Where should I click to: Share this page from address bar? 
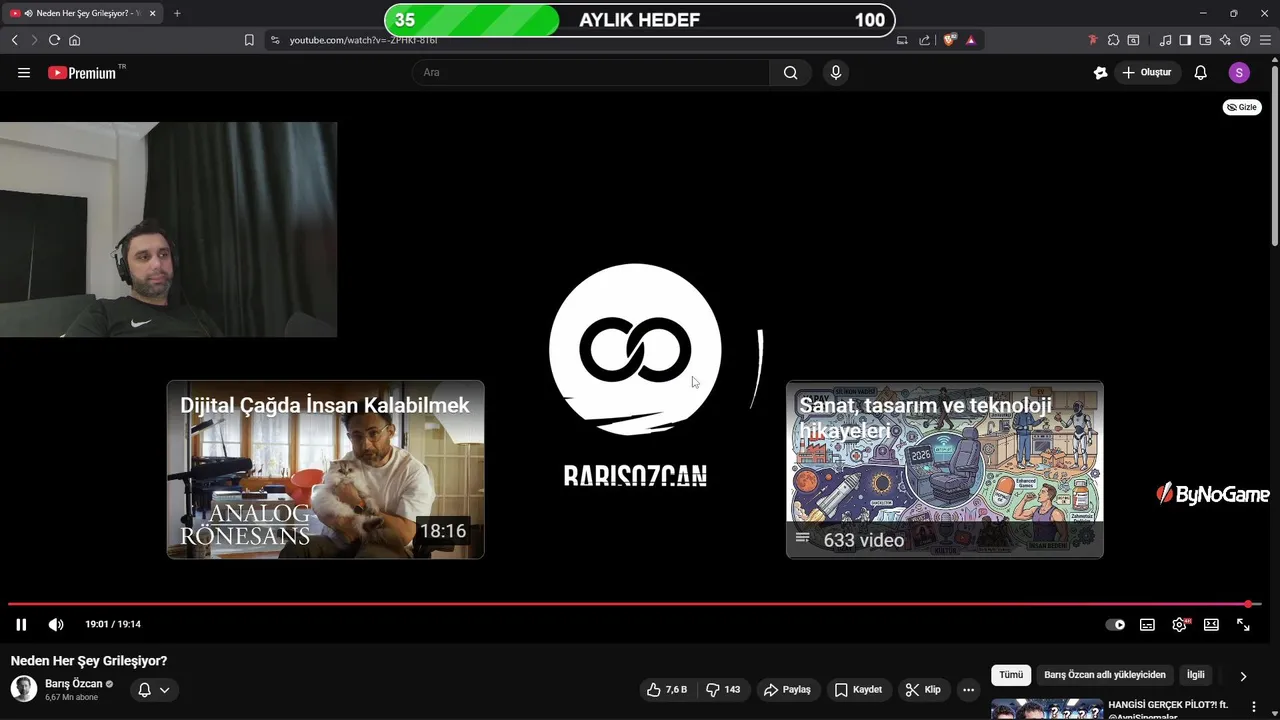[924, 40]
